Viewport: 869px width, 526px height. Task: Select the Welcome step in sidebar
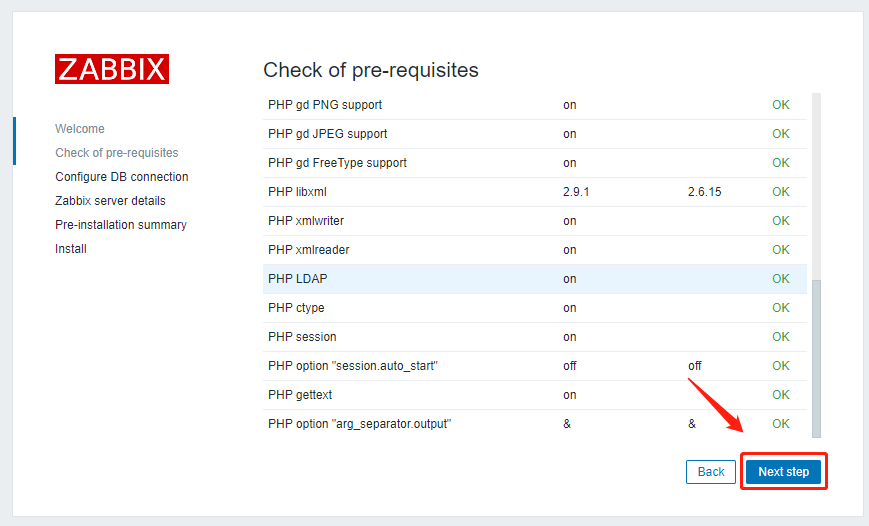pos(80,129)
